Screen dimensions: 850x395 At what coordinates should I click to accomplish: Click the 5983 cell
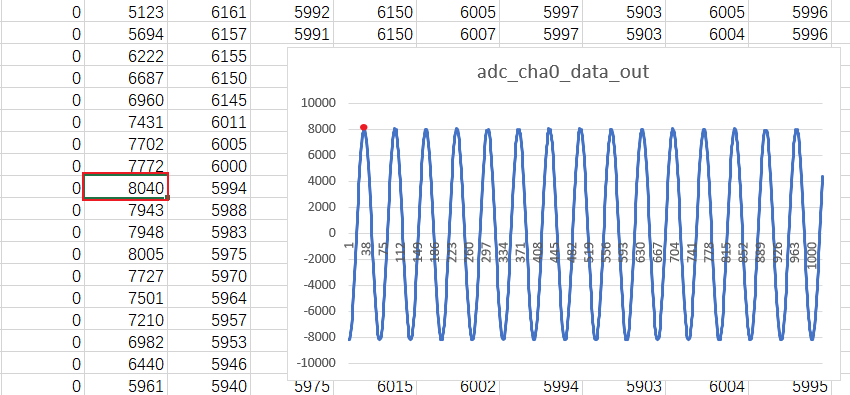click(209, 231)
